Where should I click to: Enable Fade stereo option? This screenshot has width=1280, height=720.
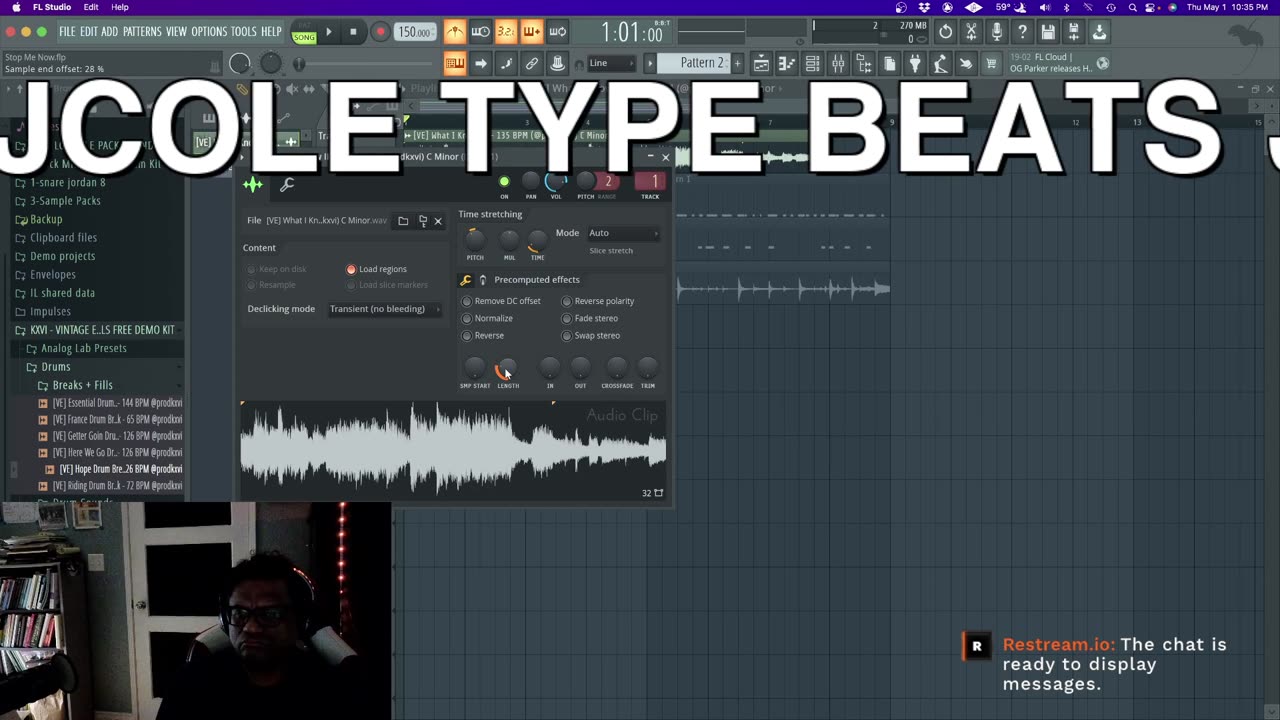[x=566, y=318]
